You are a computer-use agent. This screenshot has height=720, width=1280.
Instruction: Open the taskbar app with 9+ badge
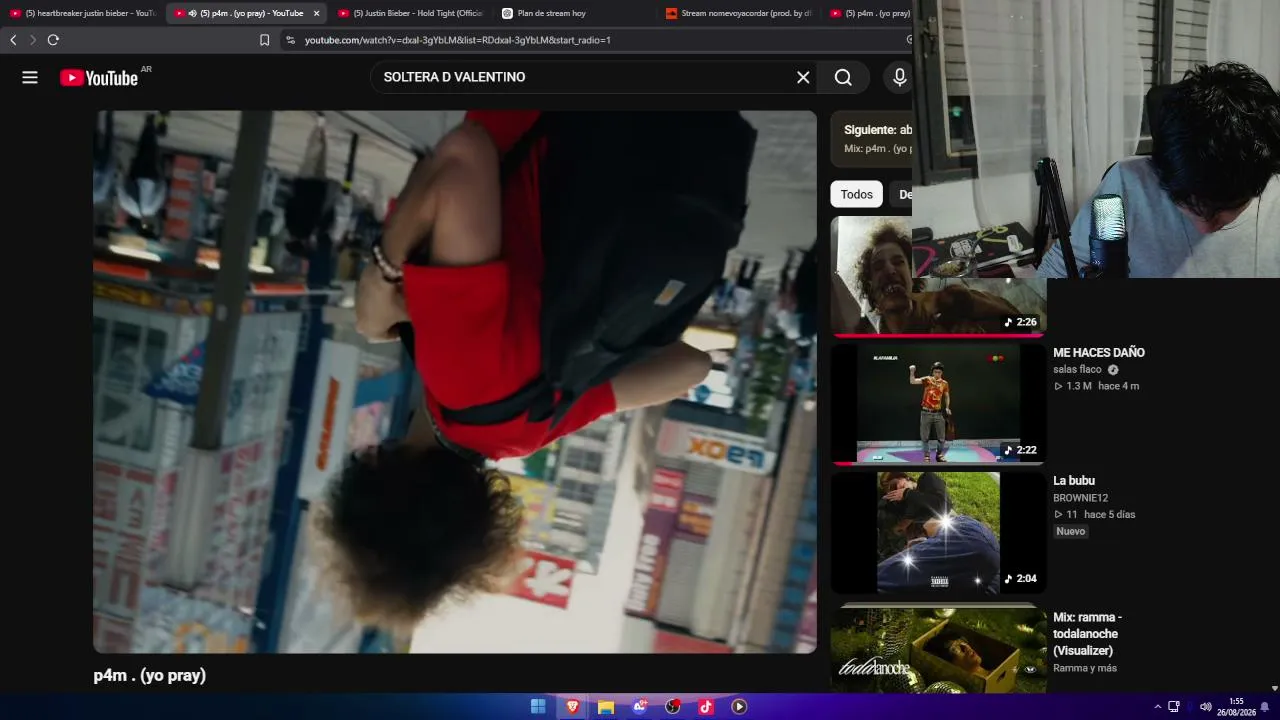tap(640, 707)
